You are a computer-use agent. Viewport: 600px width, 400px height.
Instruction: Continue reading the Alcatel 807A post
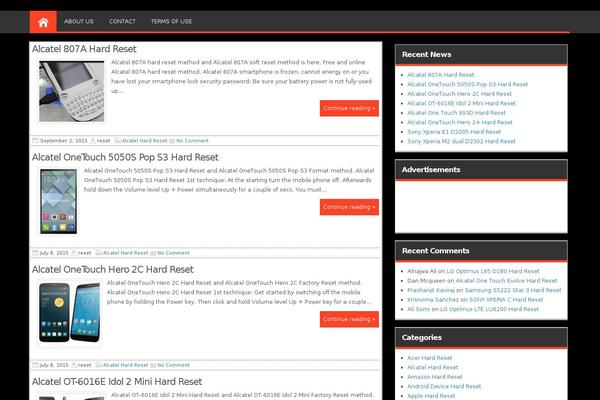pos(349,108)
